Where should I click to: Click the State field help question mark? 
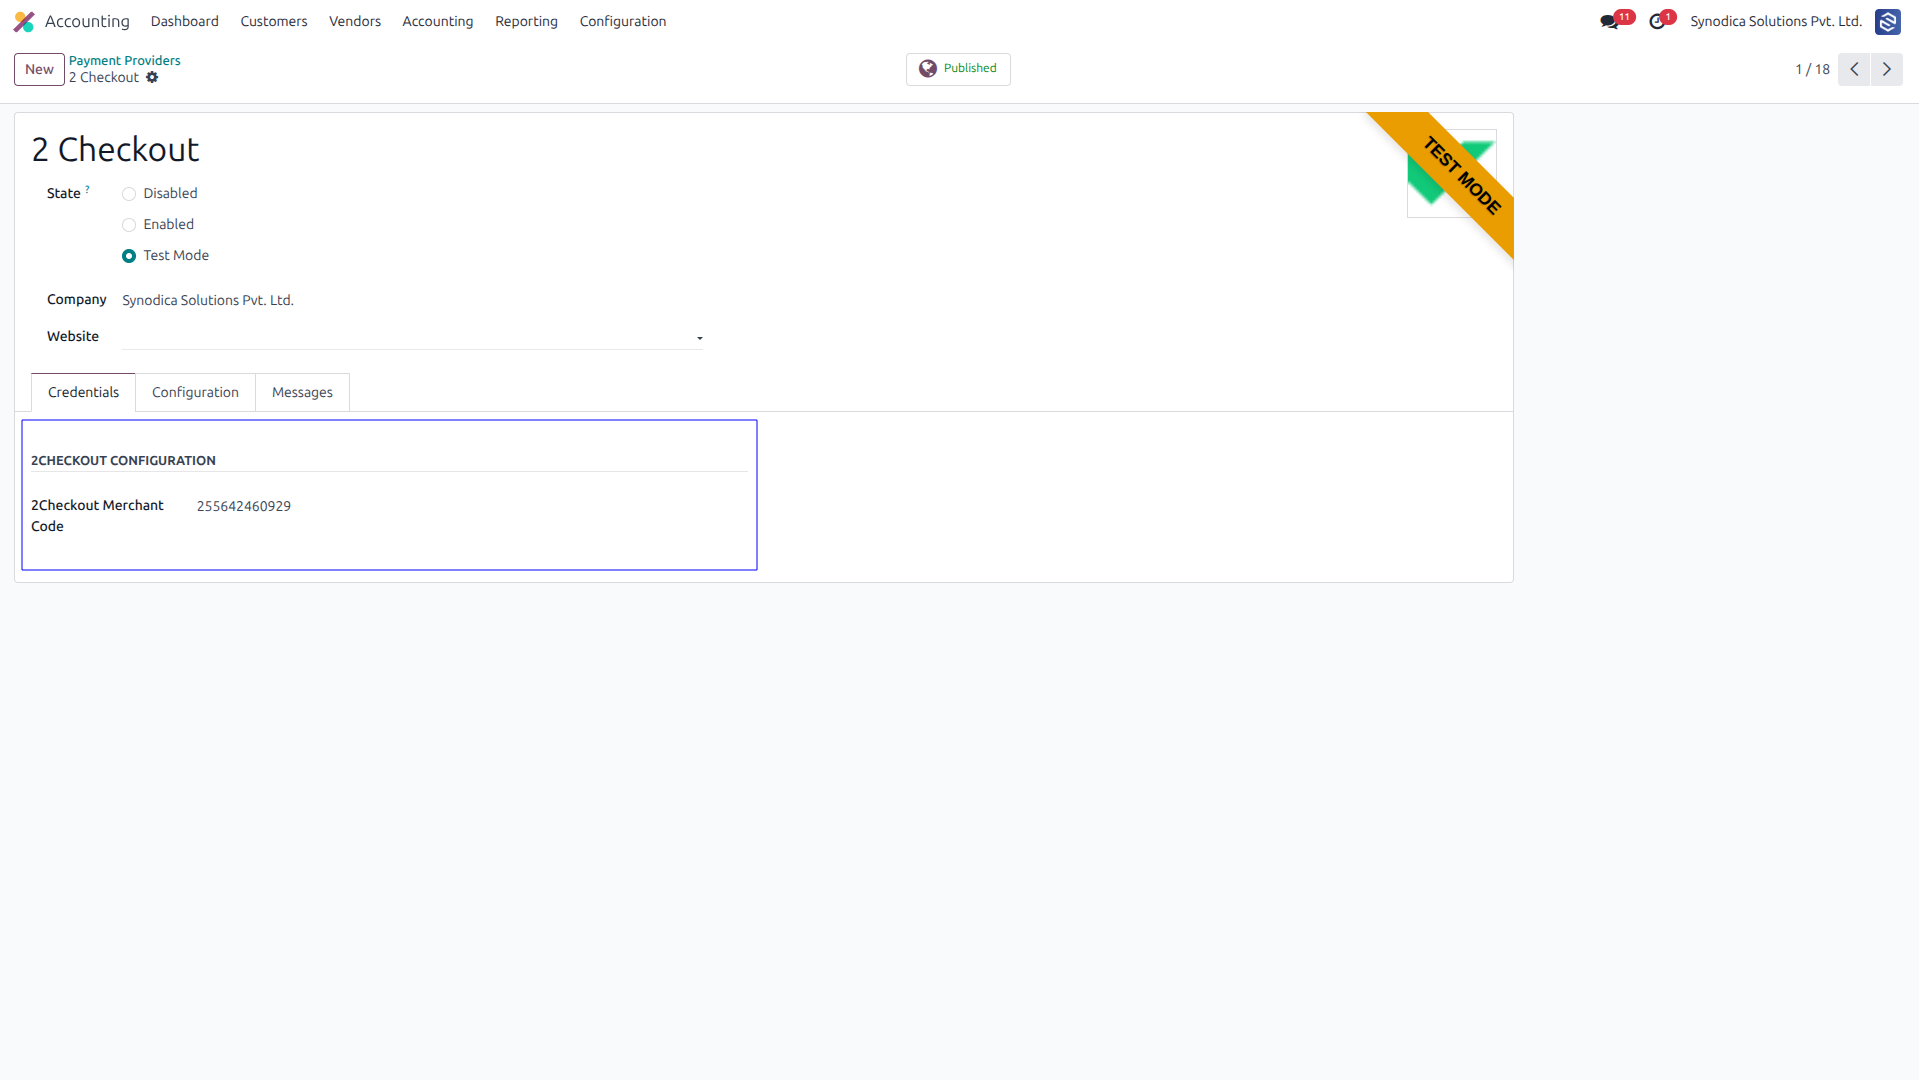[x=87, y=188]
